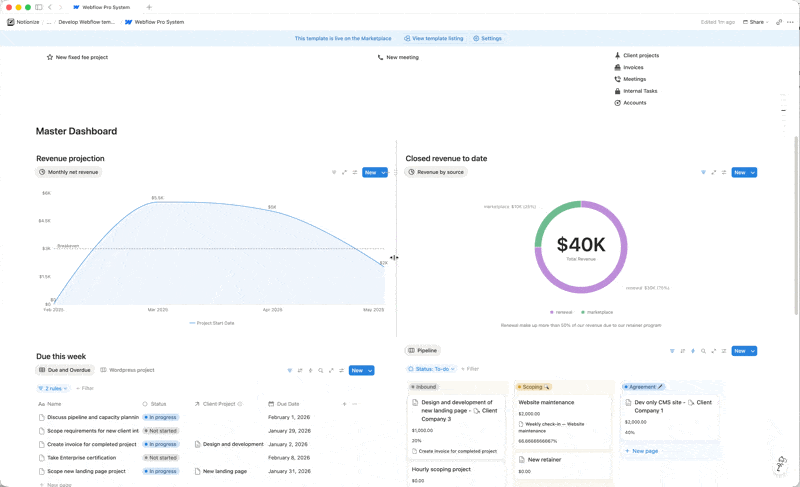Click the purple renewal donut segment
Viewport: 800px width, 487px height.
click(622, 245)
